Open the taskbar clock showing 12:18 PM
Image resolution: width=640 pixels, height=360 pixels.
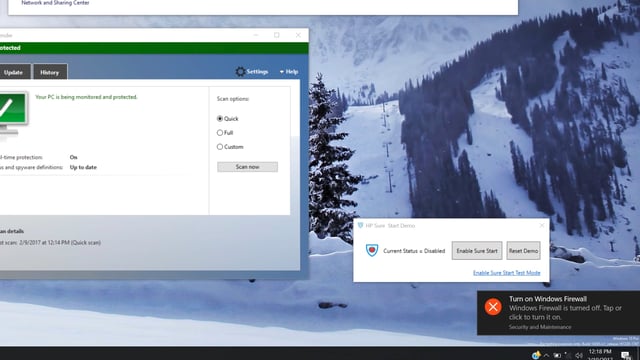click(600, 355)
